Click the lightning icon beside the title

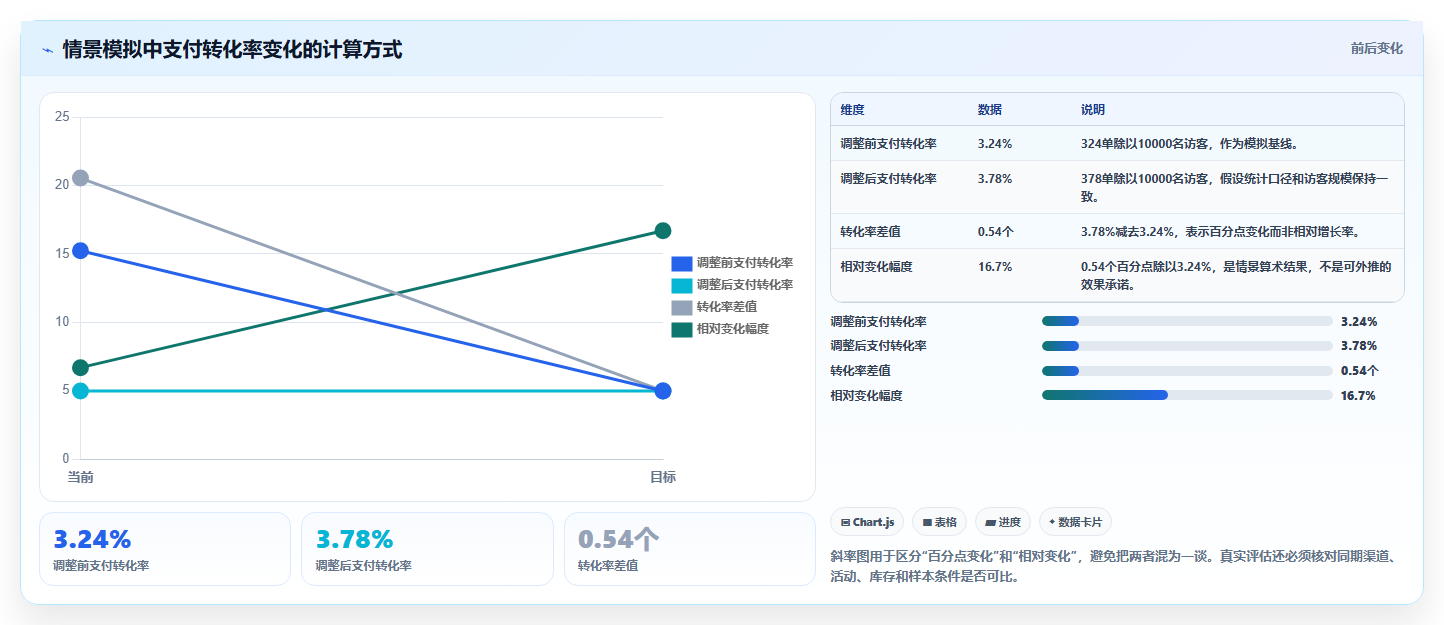[x=47, y=50]
